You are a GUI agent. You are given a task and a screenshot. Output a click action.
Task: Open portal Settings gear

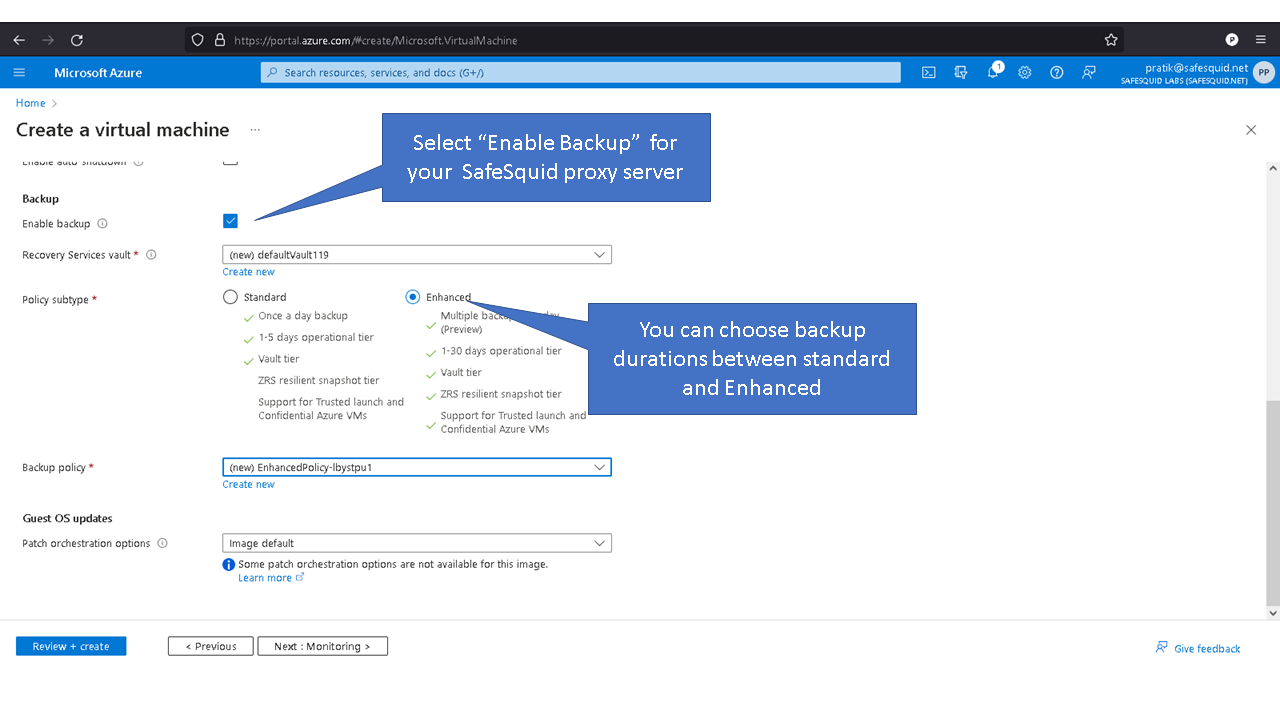(1025, 73)
